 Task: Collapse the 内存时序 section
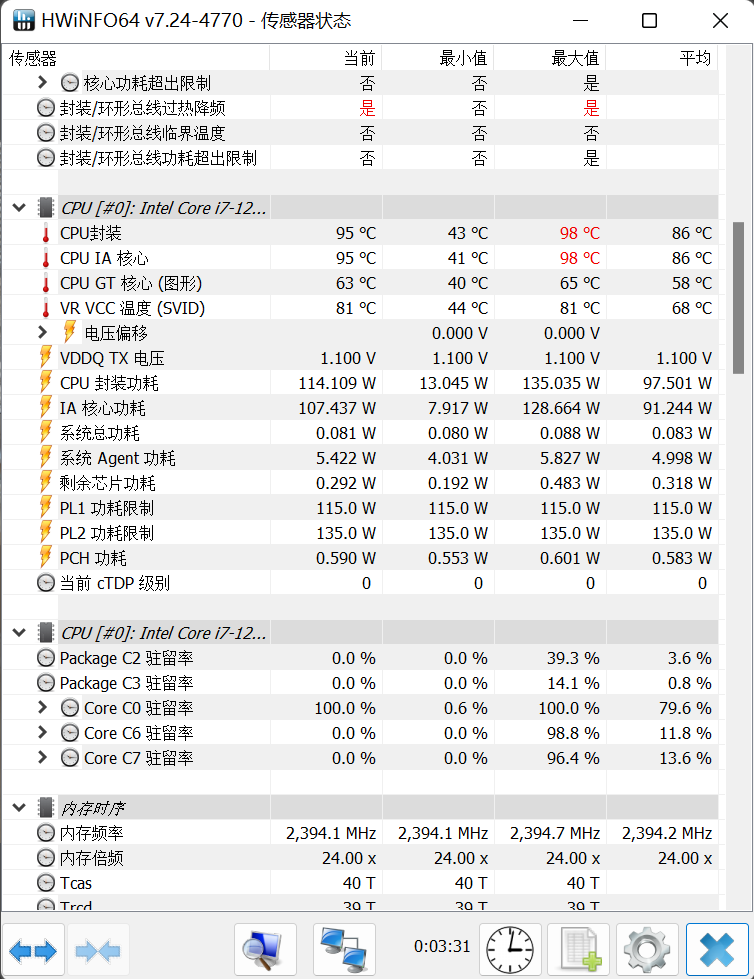19,807
